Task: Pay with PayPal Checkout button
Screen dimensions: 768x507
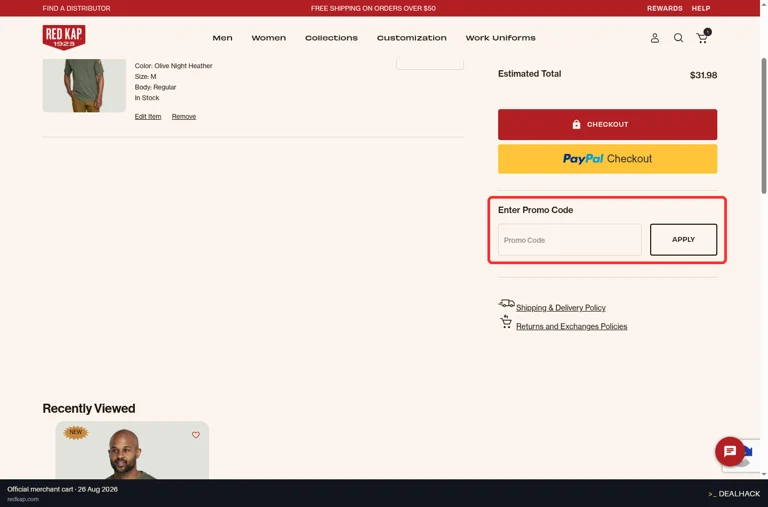Action: pos(607,159)
